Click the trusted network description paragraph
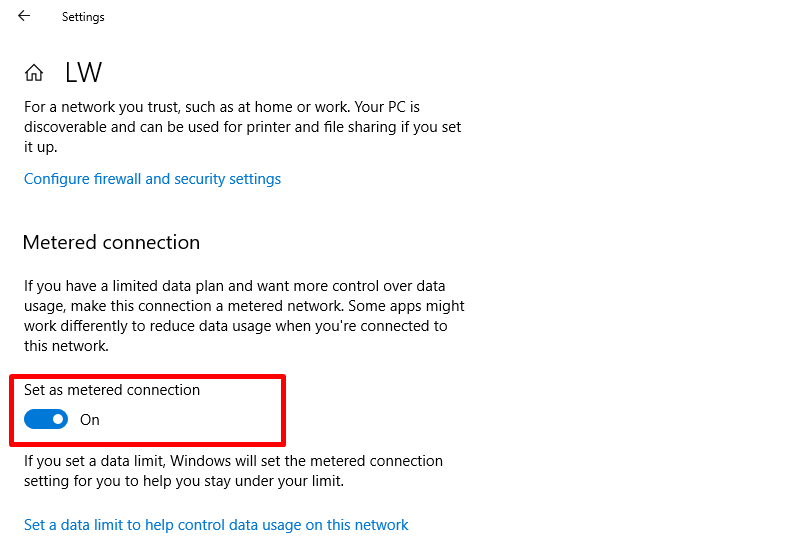This screenshot has width=790, height=551. pyautogui.click(x=242, y=127)
